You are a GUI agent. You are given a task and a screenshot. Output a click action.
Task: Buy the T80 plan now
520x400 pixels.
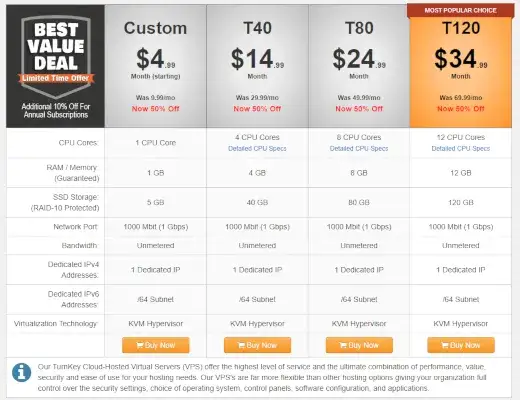(359, 345)
